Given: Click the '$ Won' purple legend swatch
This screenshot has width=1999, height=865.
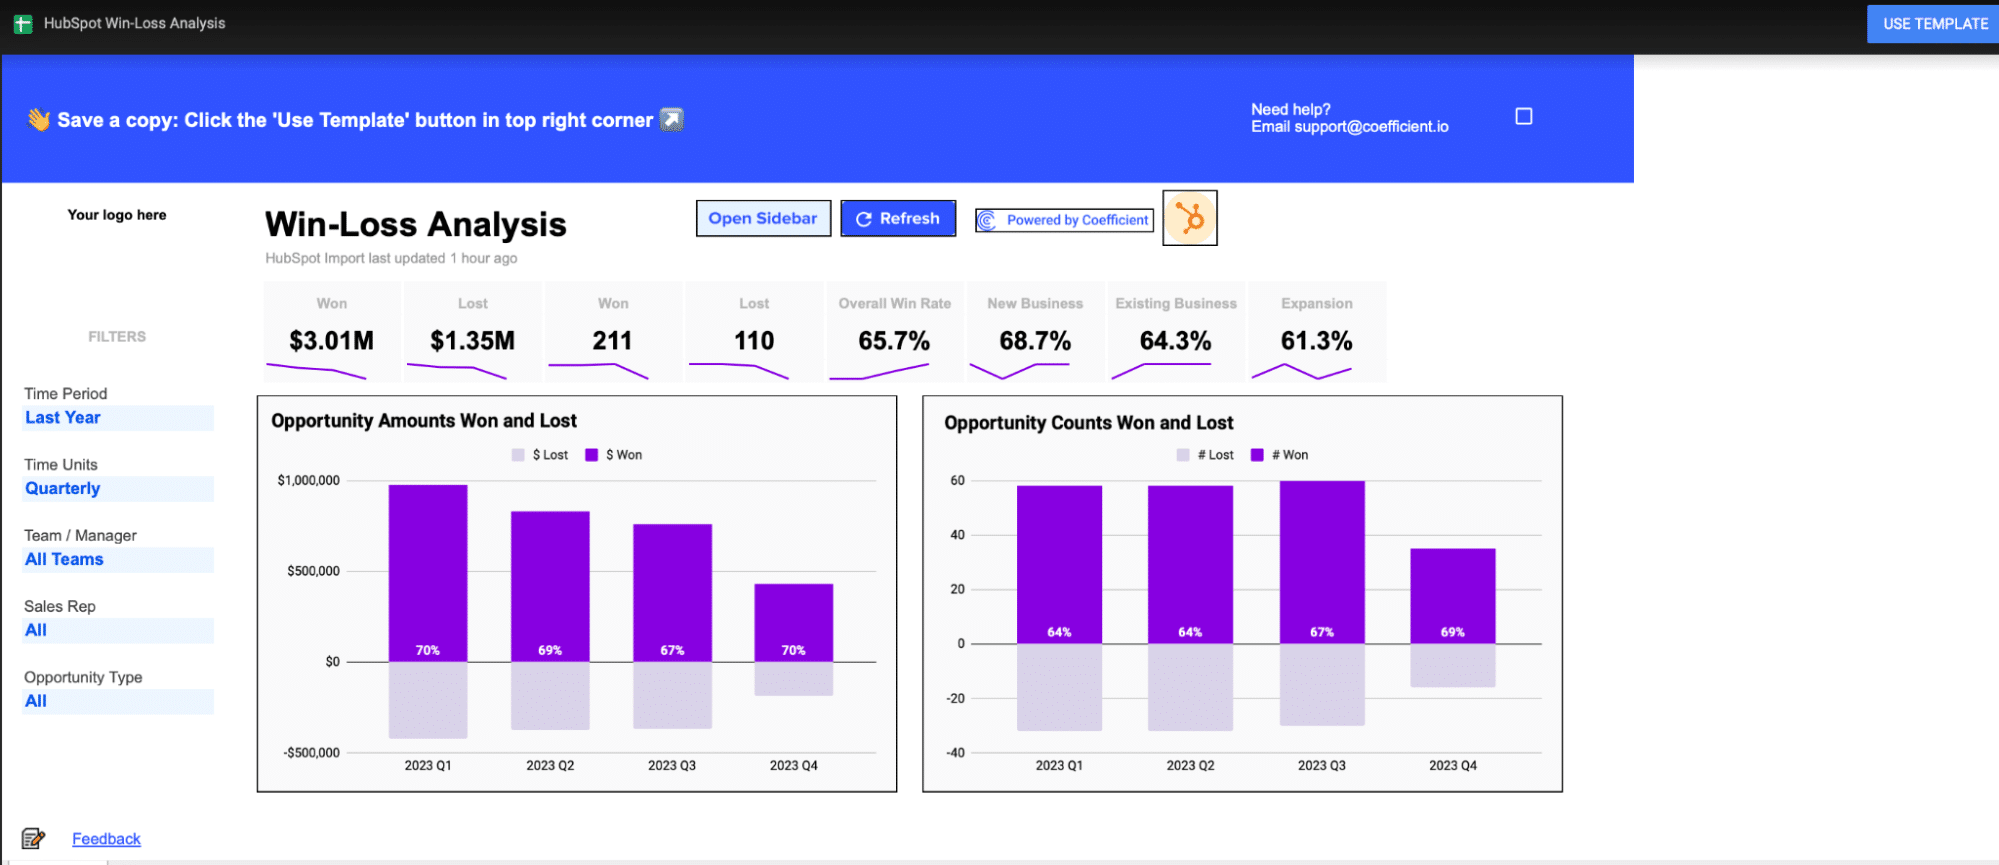Looking at the screenshot, I should (592, 455).
